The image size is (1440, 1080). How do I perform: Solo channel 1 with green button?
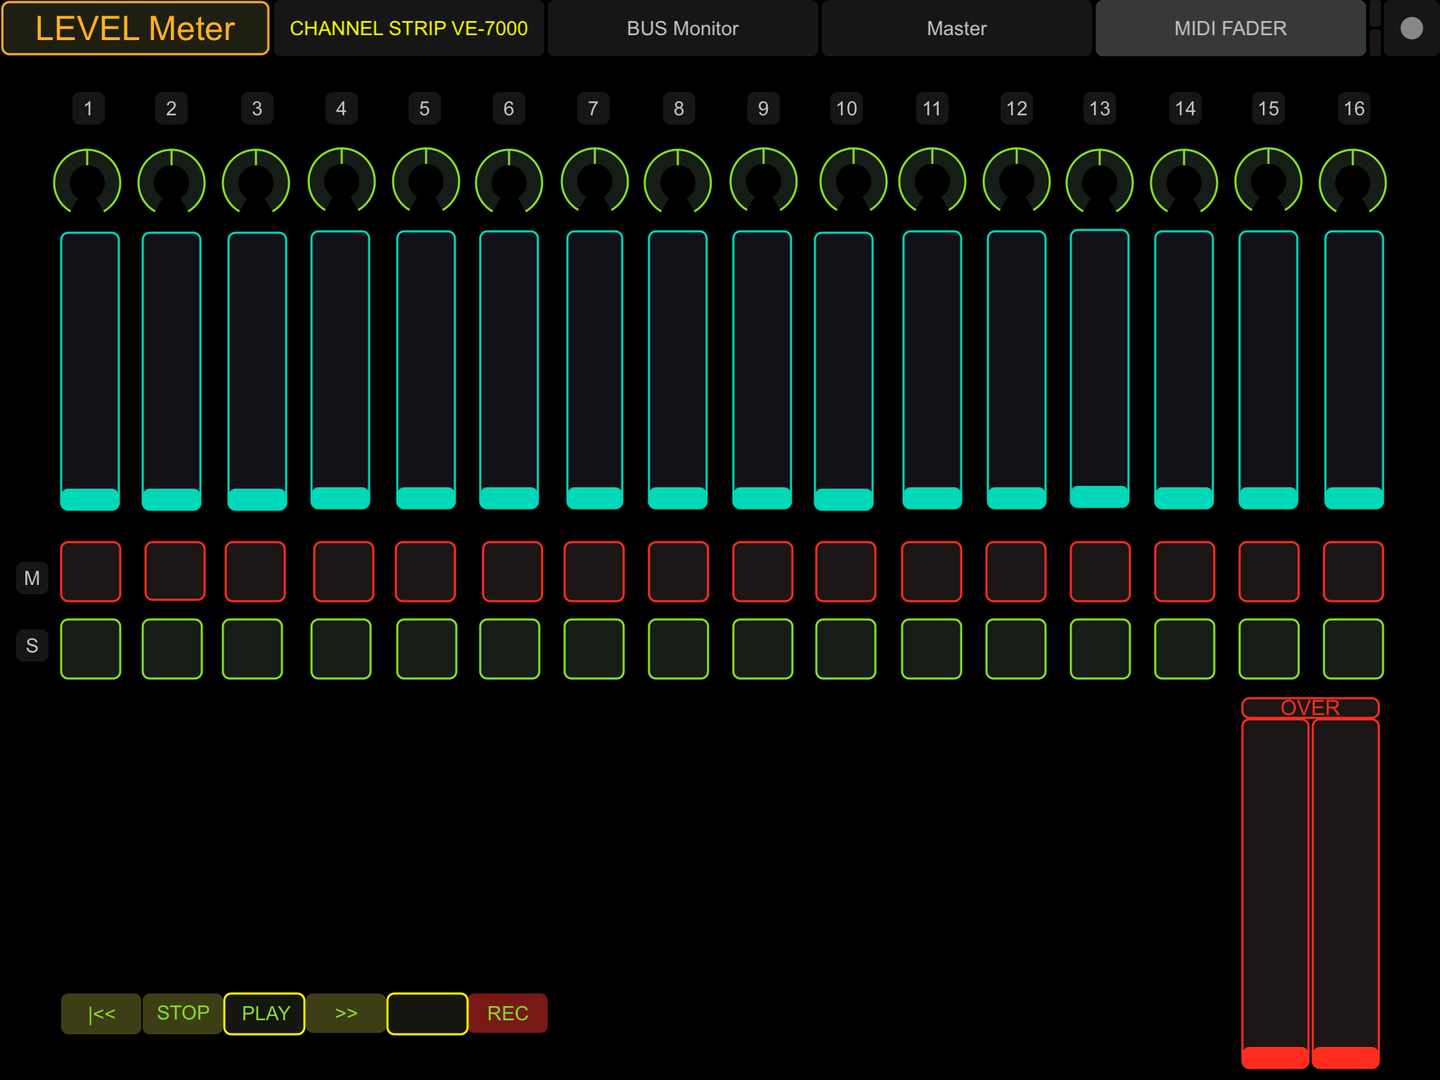[90, 649]
